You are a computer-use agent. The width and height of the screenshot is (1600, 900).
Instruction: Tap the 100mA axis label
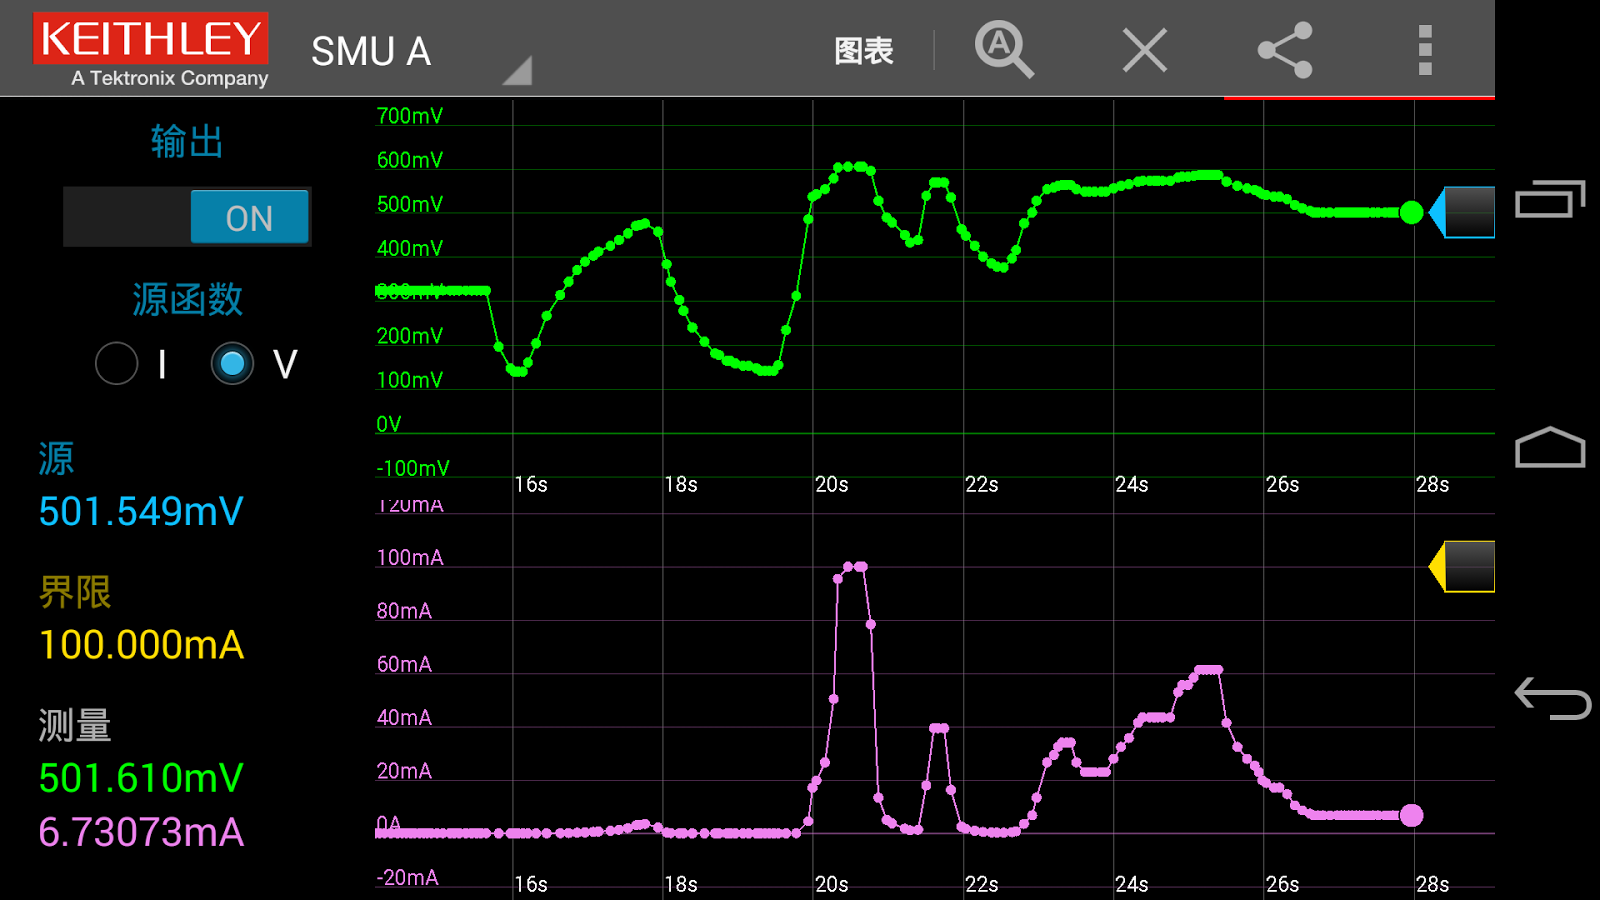[410, 558]
